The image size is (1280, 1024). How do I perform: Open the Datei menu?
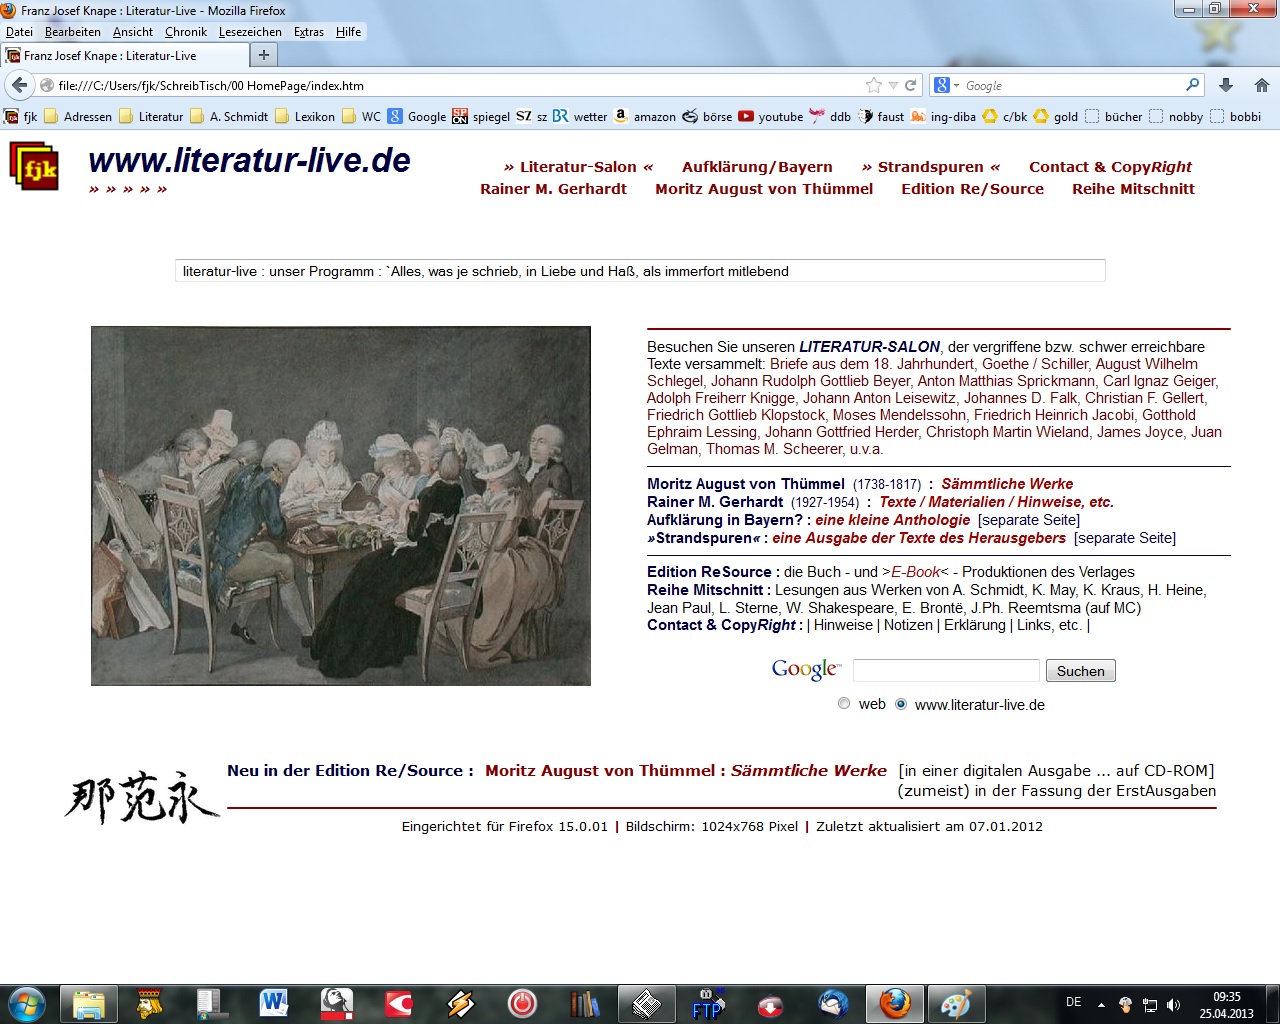(19, 32)
